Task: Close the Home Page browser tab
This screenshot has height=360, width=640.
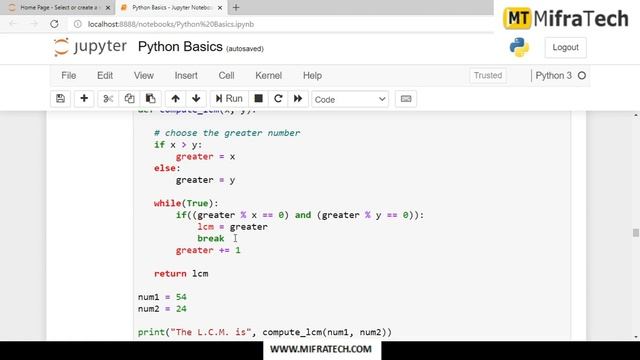Action: click(108, 8)
